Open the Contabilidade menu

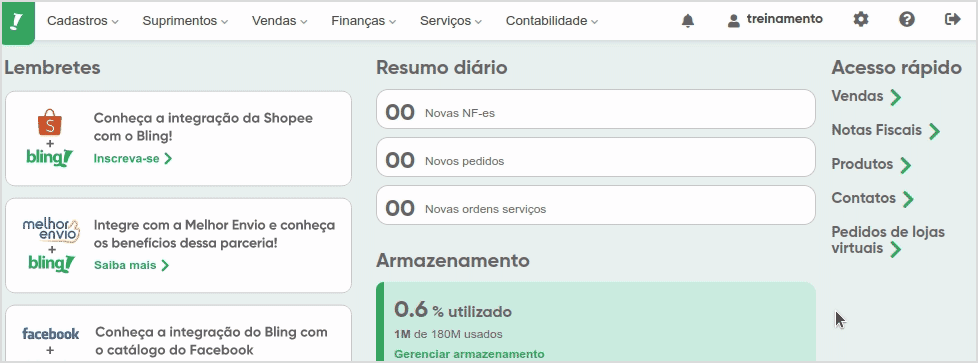552,21
